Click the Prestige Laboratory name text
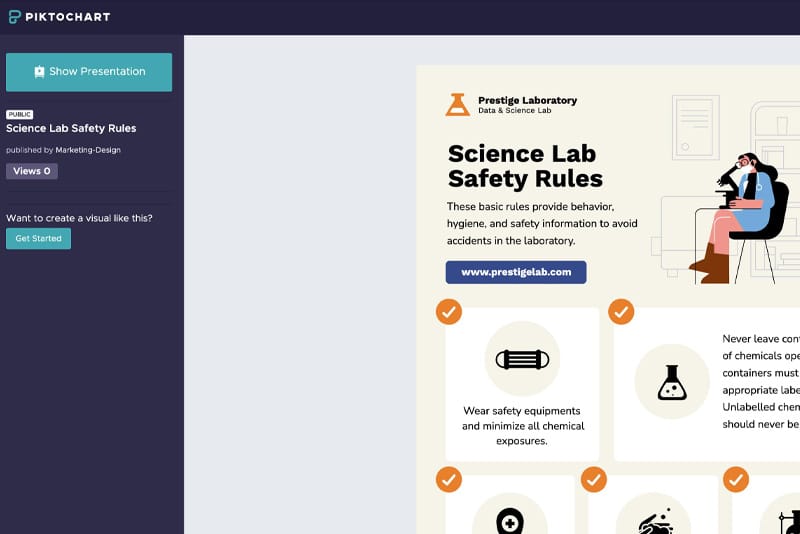The height and width of the screenshot is (534, 800). pyautogui.click(x=528, y=100)
